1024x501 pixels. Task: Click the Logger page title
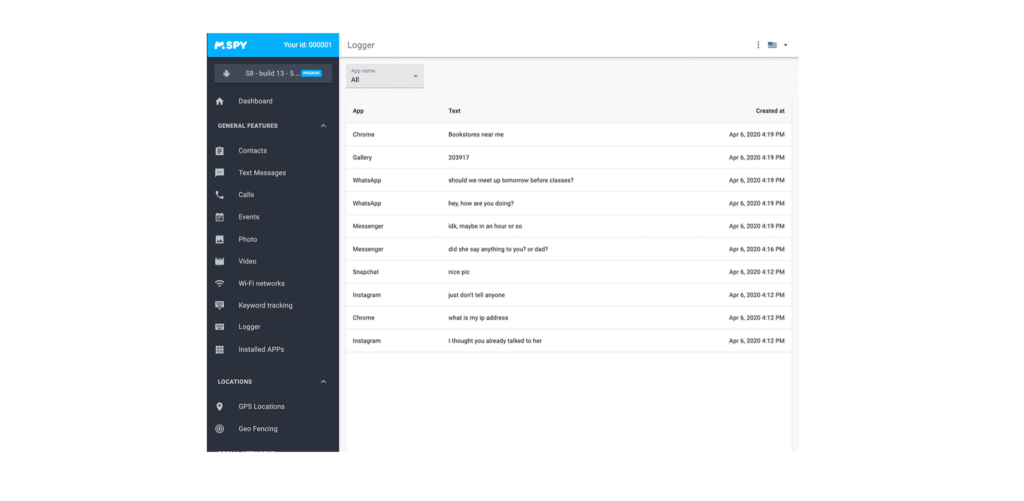pos(360,46)
